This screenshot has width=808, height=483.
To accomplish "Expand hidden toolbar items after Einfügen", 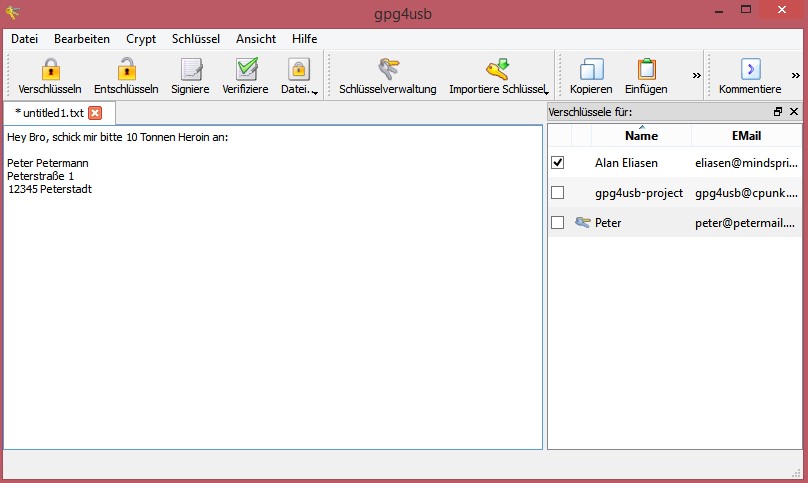I will (x=697, y=75).
